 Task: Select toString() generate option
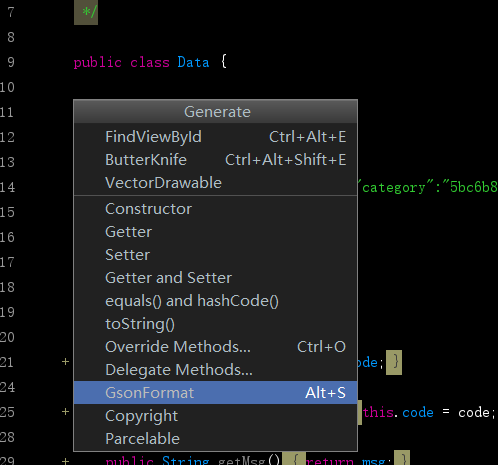coord(215,324)
